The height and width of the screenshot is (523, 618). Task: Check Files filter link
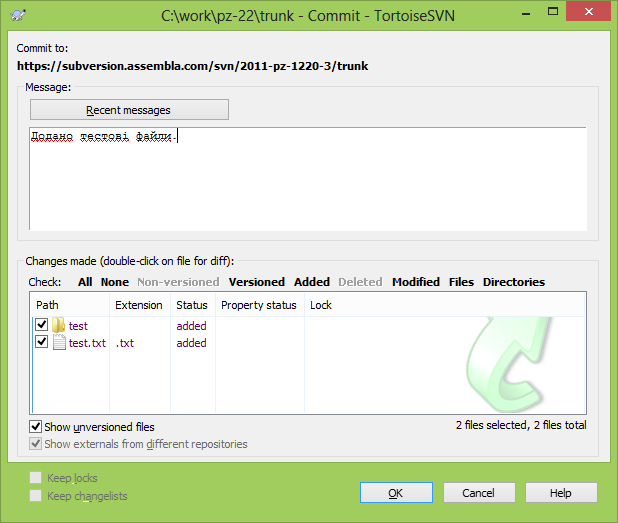tap(461, 282)
